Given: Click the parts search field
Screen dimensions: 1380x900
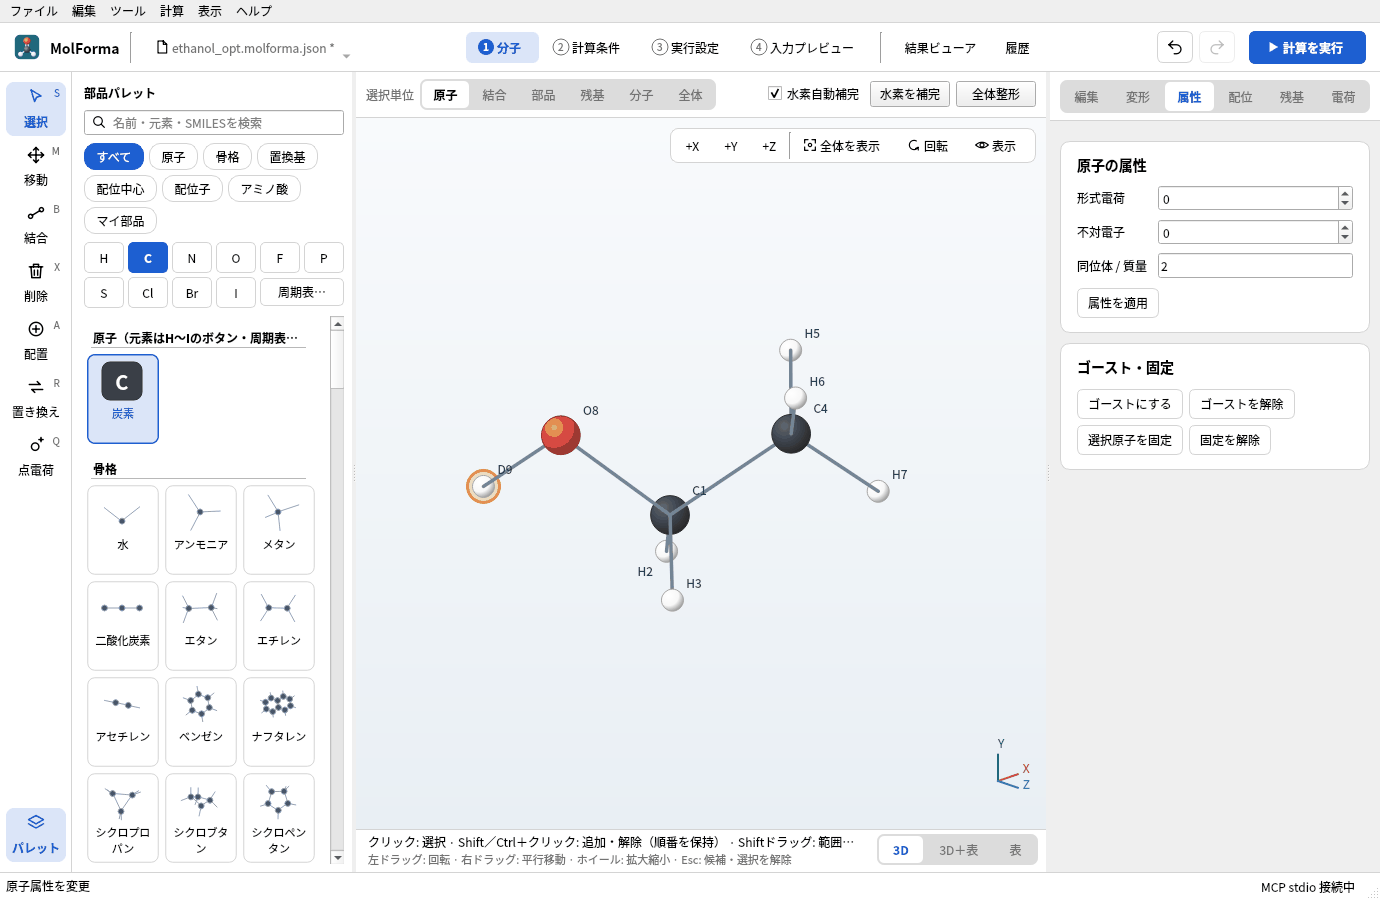Looking at the screenshot, I should point(214,122).
